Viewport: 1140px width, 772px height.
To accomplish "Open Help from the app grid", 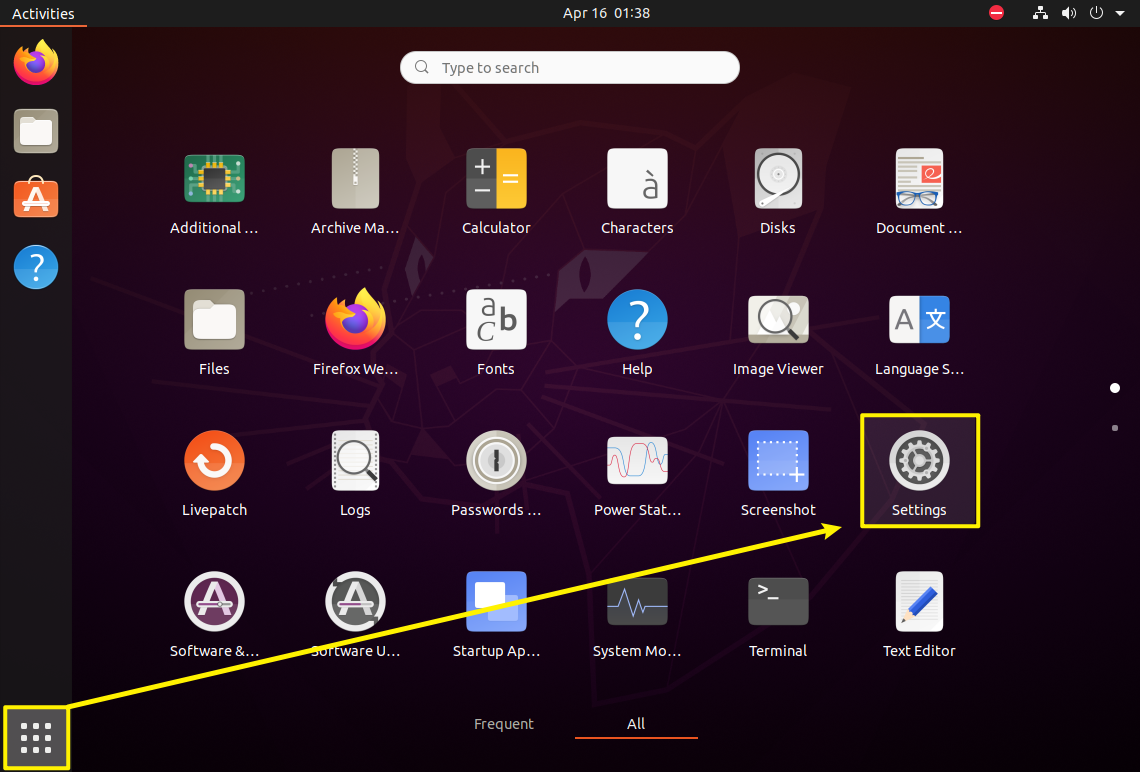I will click(x=637, y=333).
